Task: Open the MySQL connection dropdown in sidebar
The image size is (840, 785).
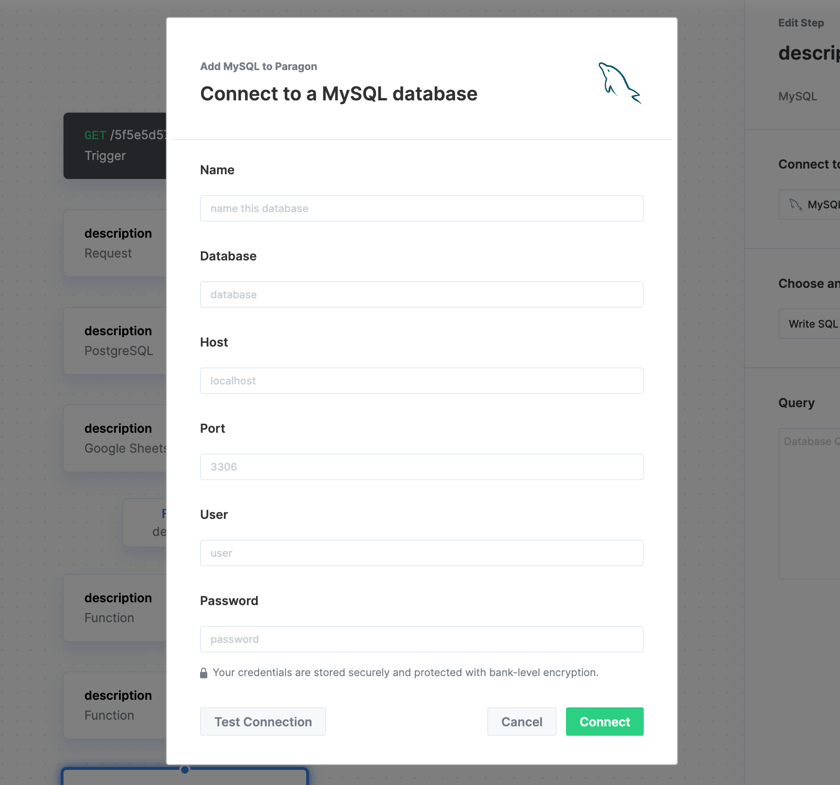Action: point(809,205)
